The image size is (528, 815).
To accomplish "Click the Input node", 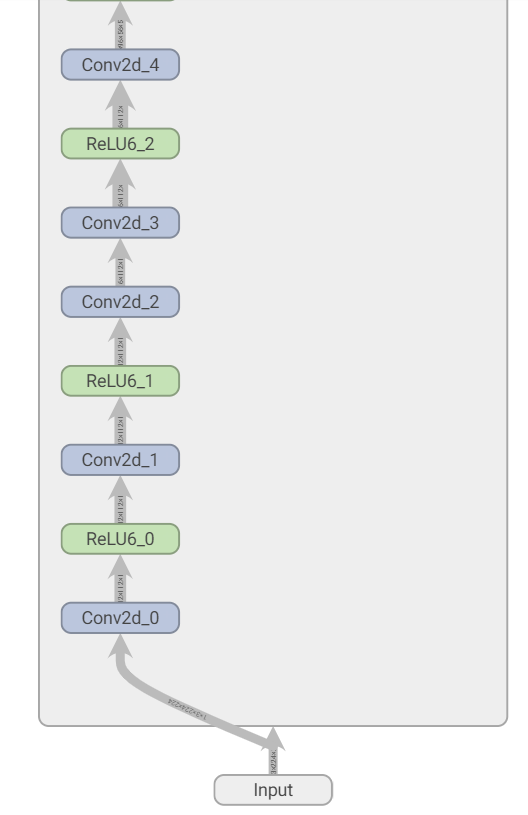I will coord(273,790).
